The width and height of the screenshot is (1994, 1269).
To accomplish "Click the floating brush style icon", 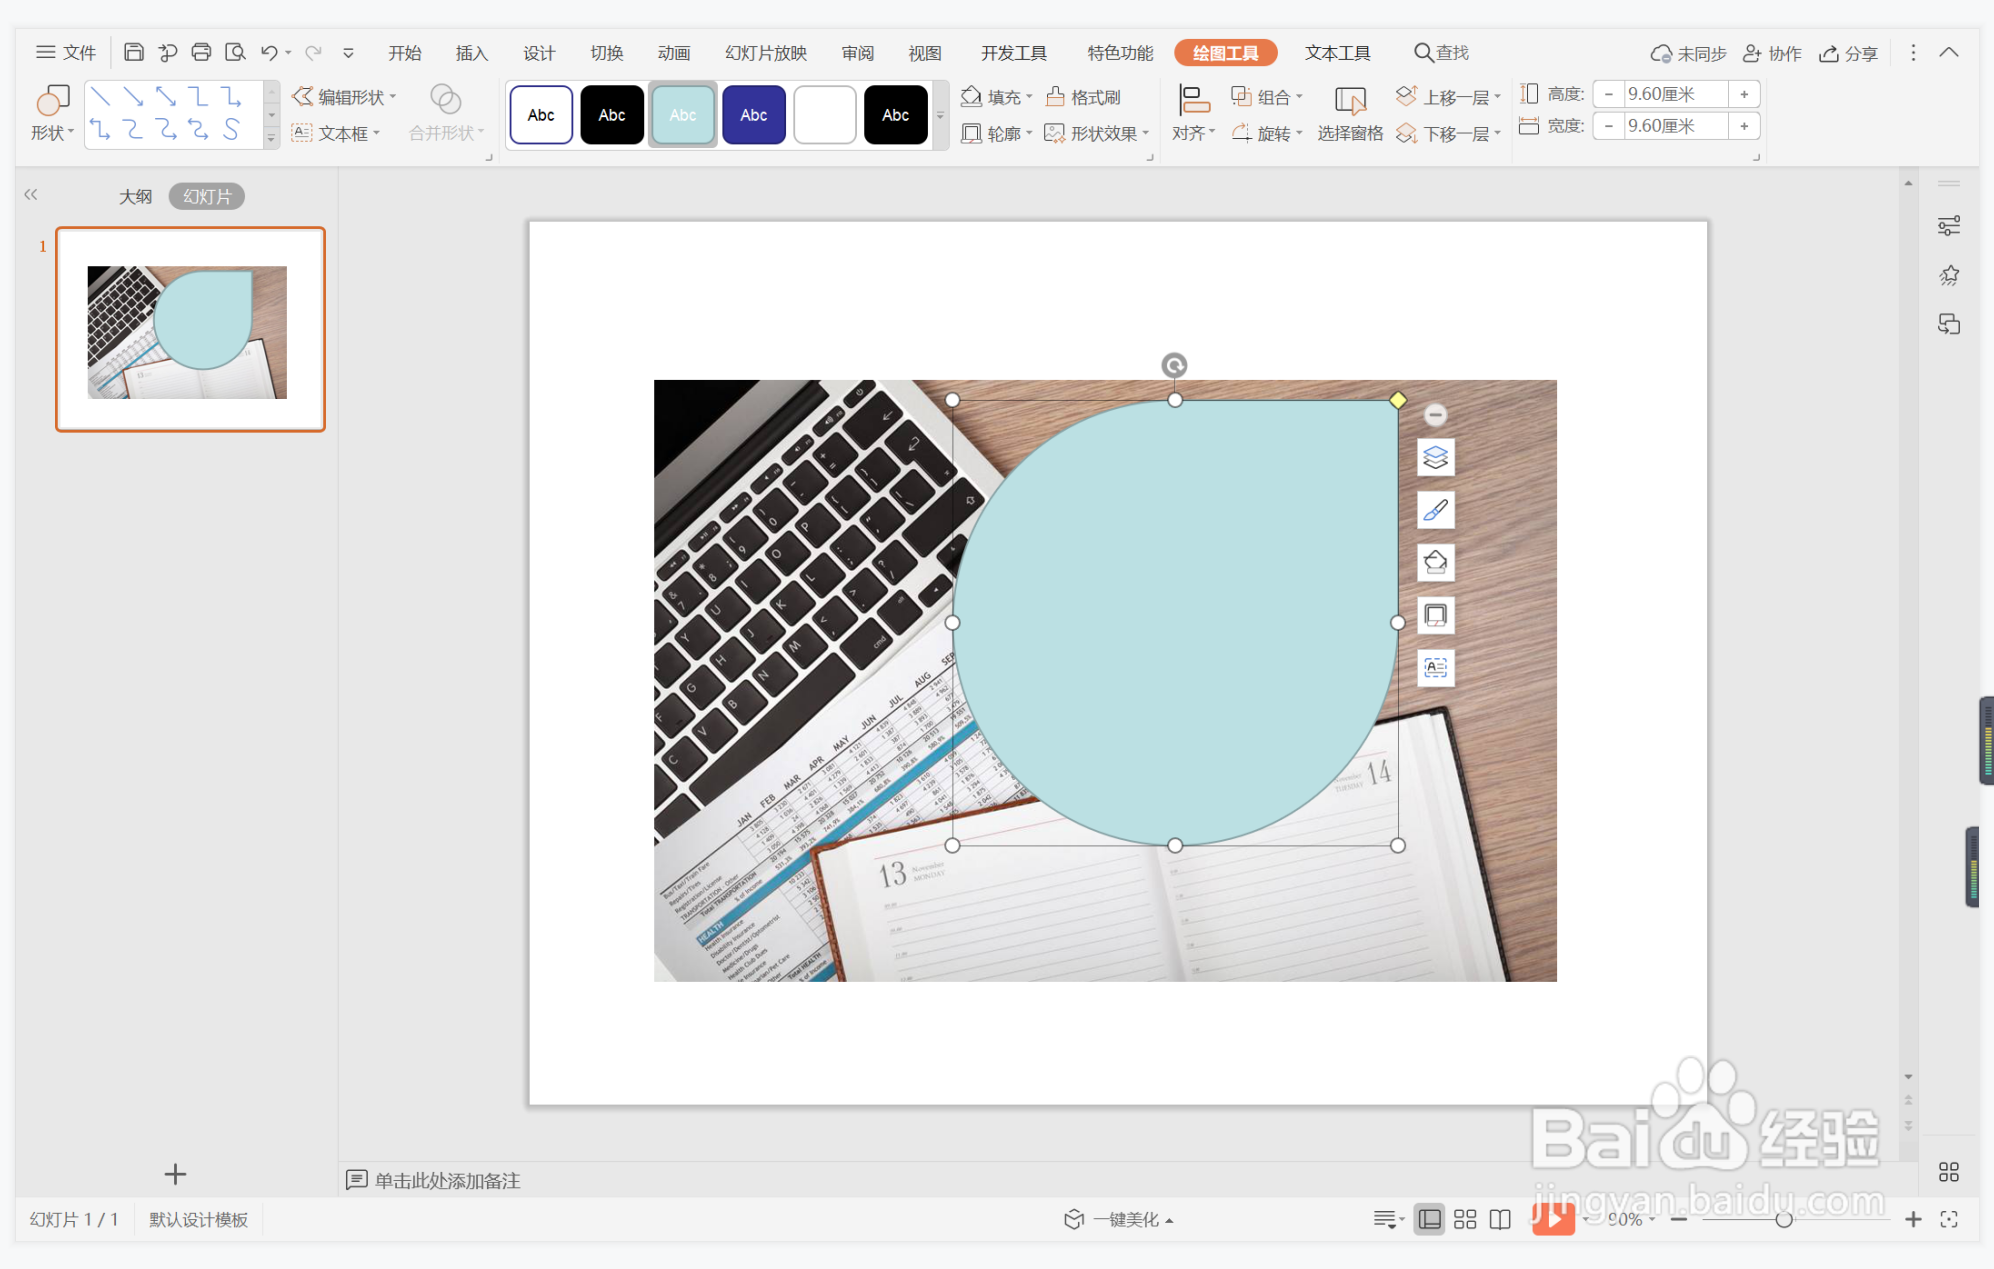I will pos(1435,511).
